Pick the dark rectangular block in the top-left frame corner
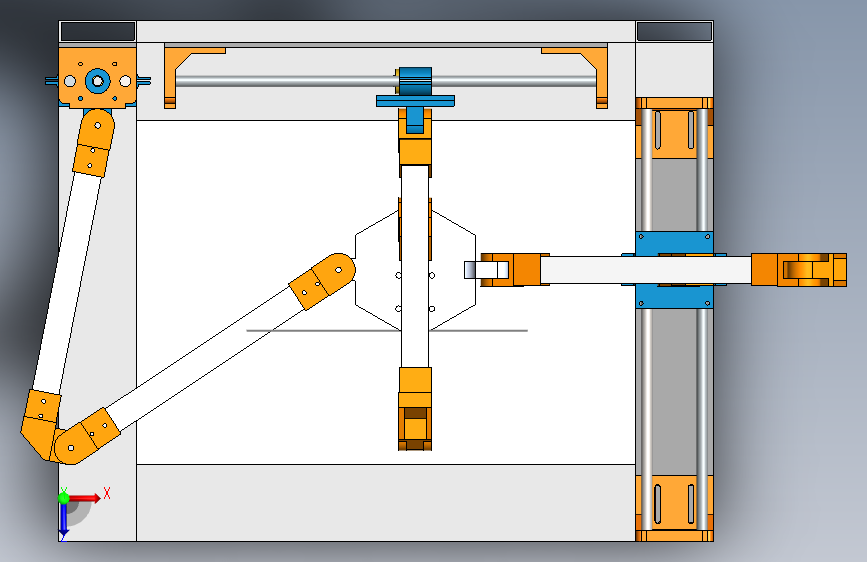This screenshot has height=562, width=867. tap(98, 32)
